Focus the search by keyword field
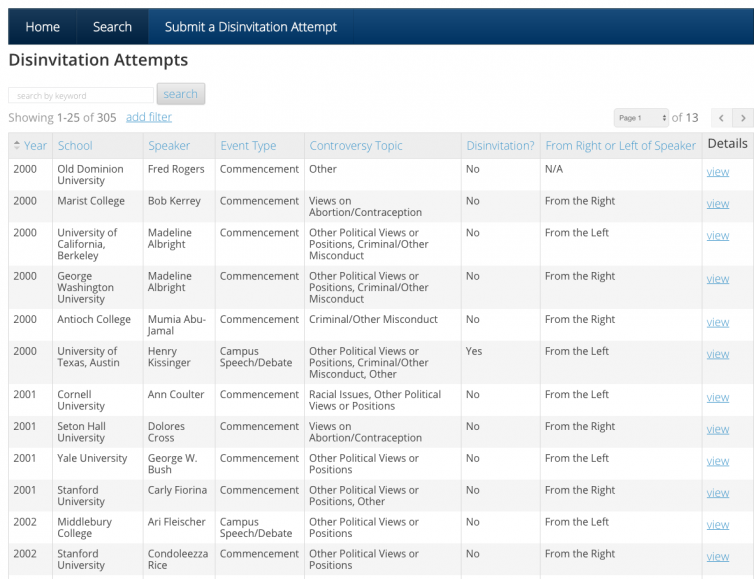Image resolution: width=754 pixels, height=579 pixels. coord(81,95)
